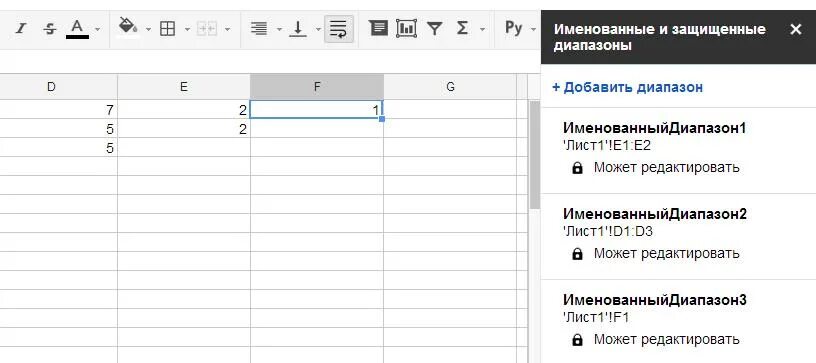Image resolution: width=816 pixels, height=363 pixels.
Task: Insert a chart using toolbar icon
Action: [406, 28]
